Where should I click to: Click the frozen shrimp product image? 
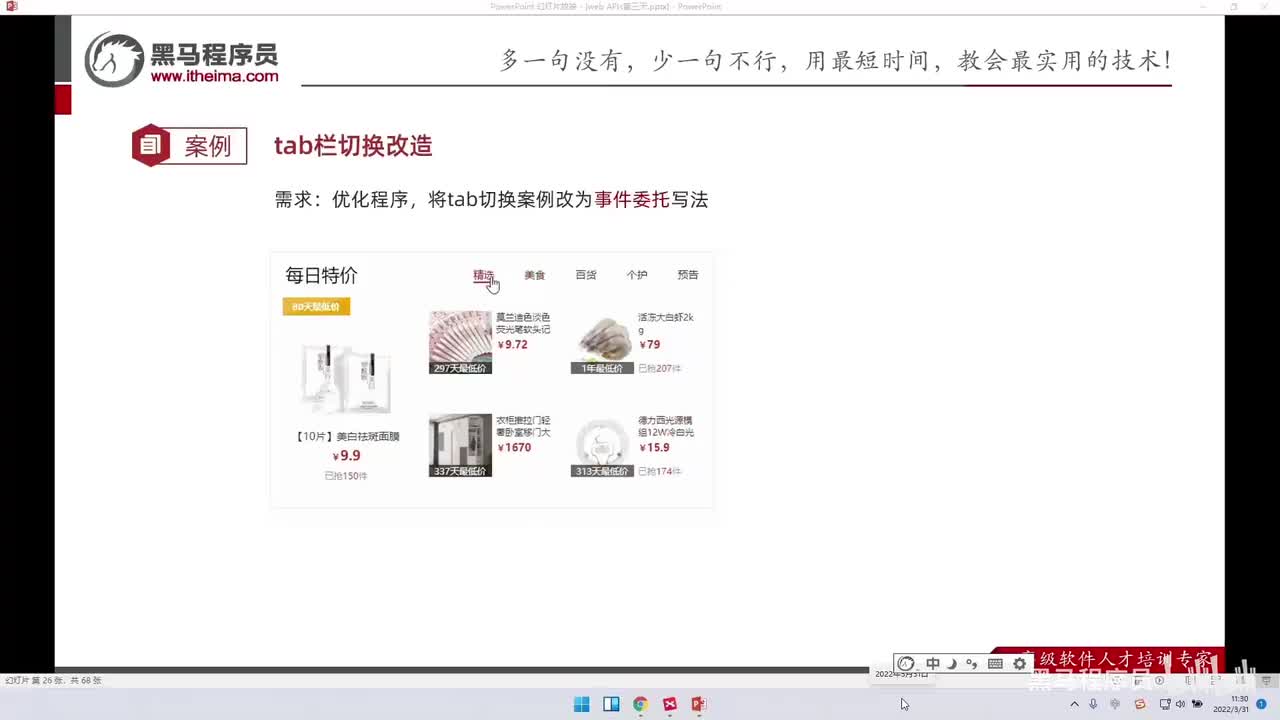pyautogui.click(x=602, y=342)
